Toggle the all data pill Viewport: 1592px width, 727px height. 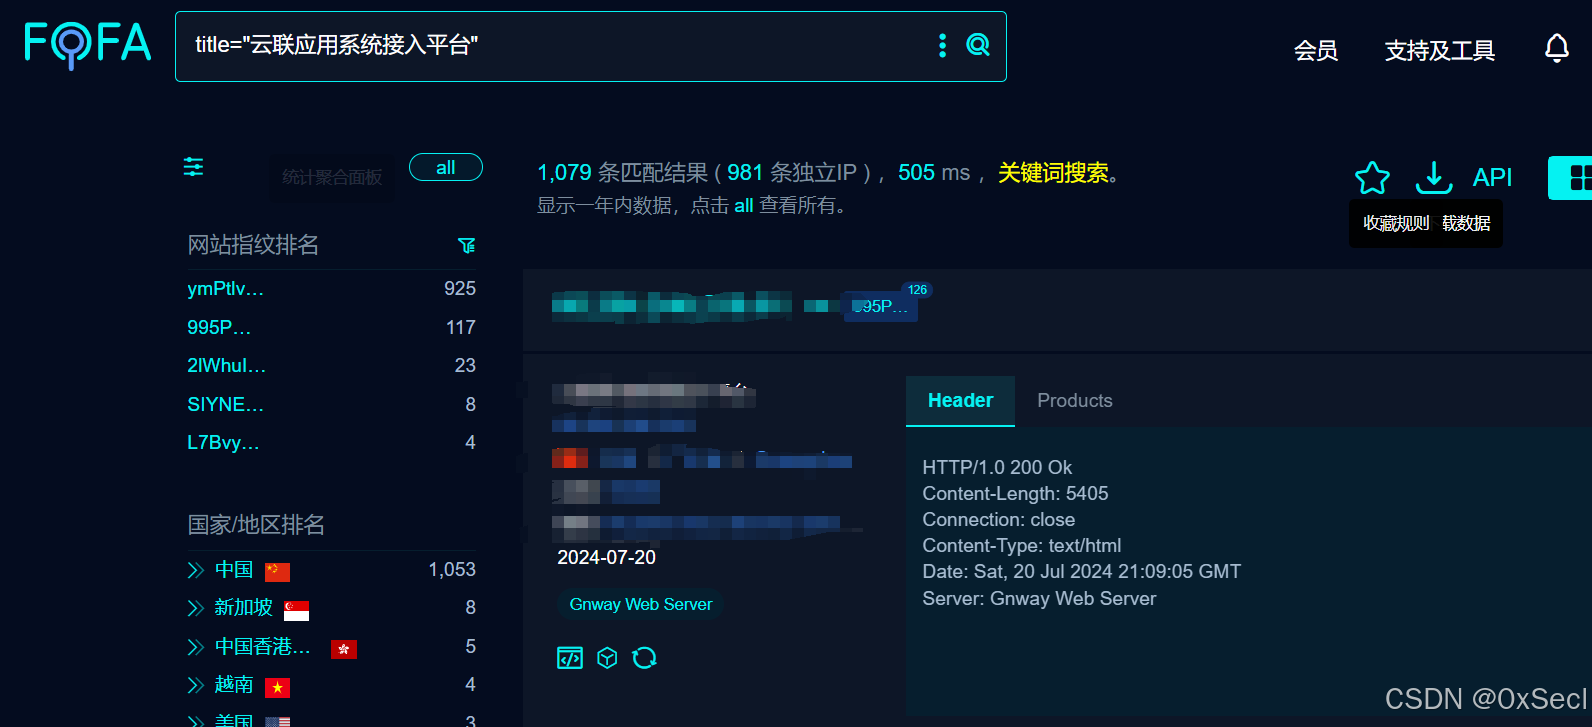(x=446, y=167)
